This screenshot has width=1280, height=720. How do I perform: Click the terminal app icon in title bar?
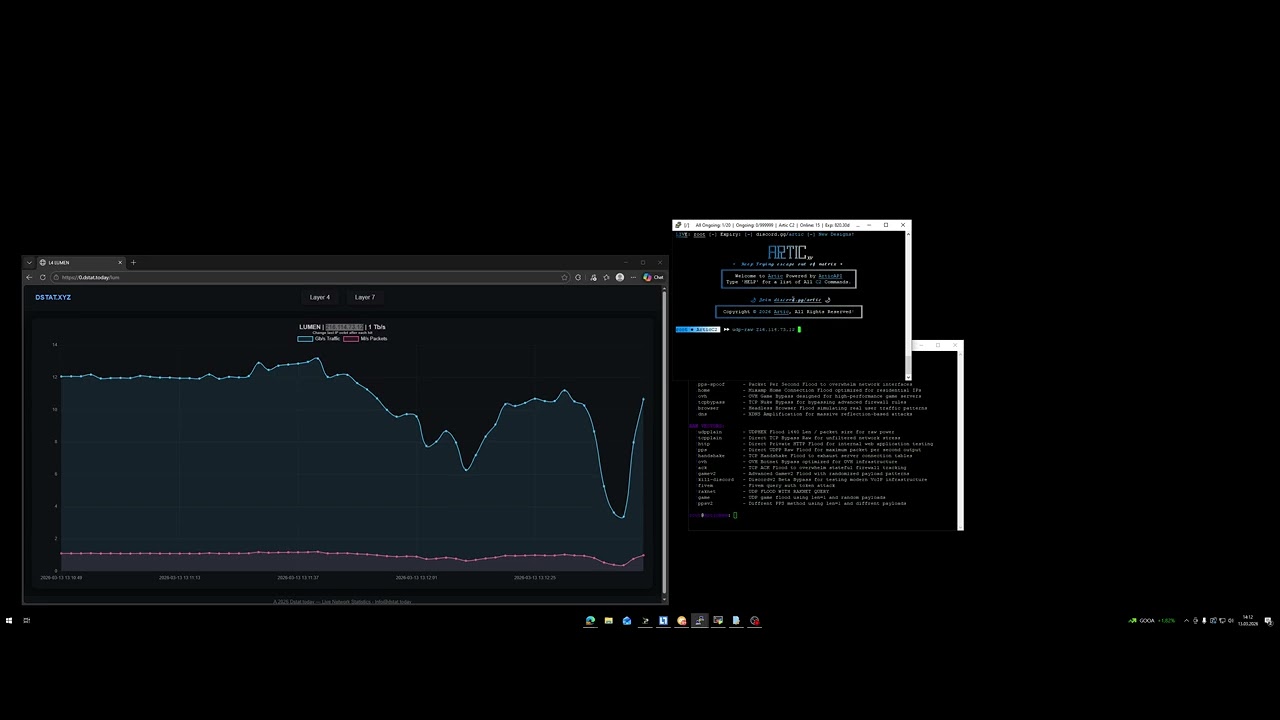tap(677, 225)
